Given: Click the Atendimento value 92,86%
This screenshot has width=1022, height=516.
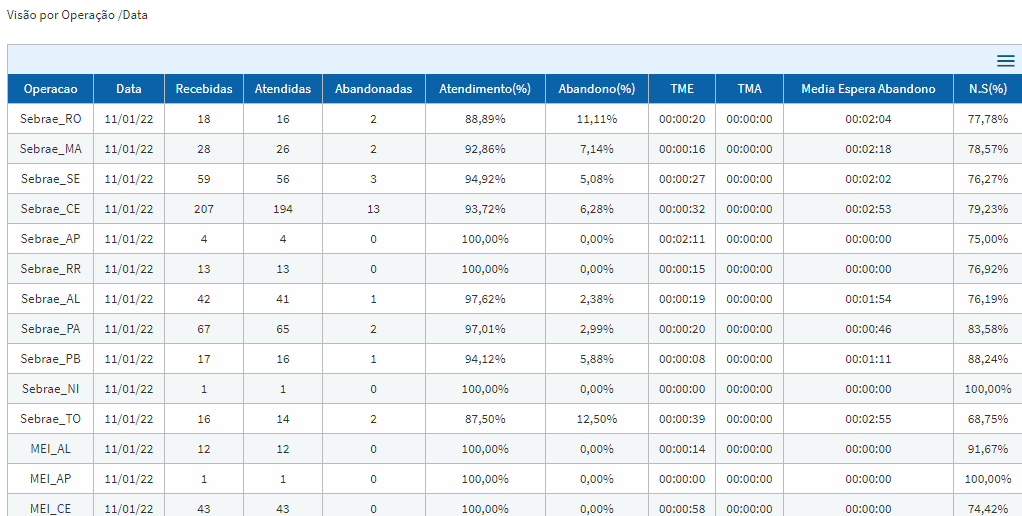Looking at the screenshot, I should (485, 149).
